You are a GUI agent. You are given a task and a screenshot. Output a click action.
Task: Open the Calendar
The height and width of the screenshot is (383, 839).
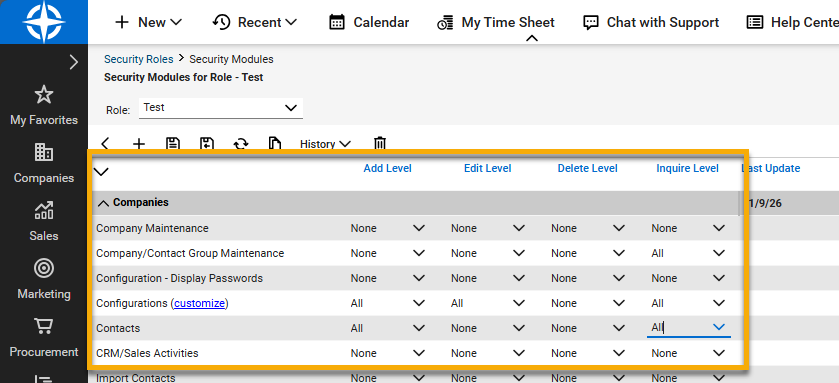[369, 22]
